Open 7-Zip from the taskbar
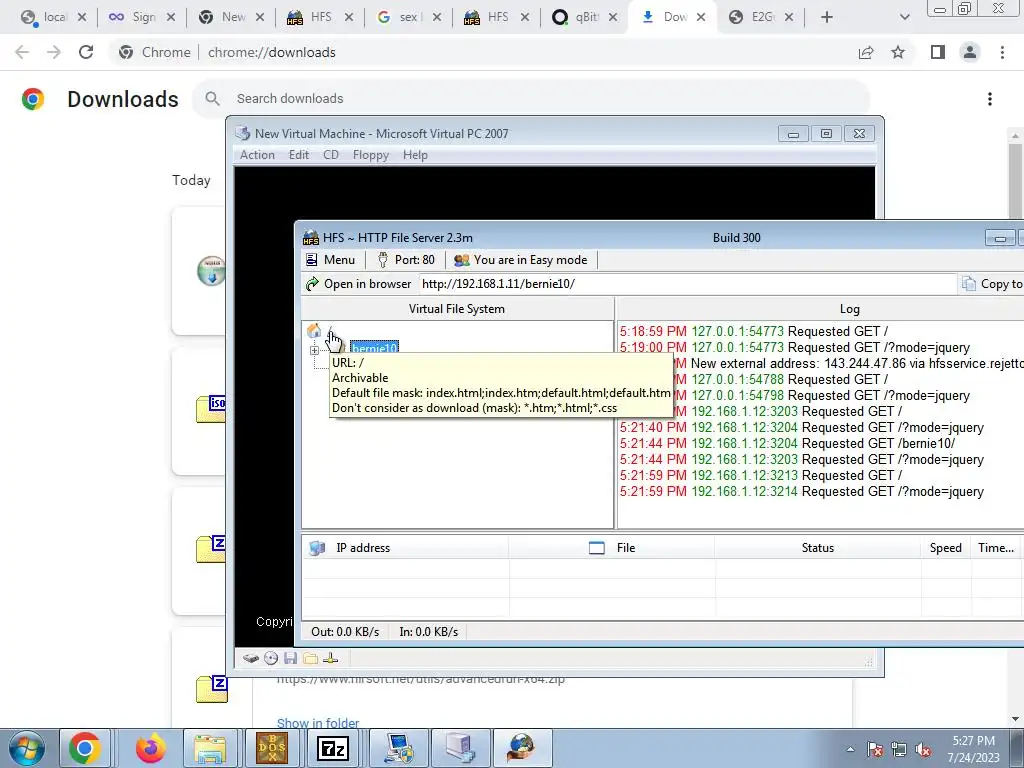This screenshot has height=768, width=1024. [x=333, y=748]
